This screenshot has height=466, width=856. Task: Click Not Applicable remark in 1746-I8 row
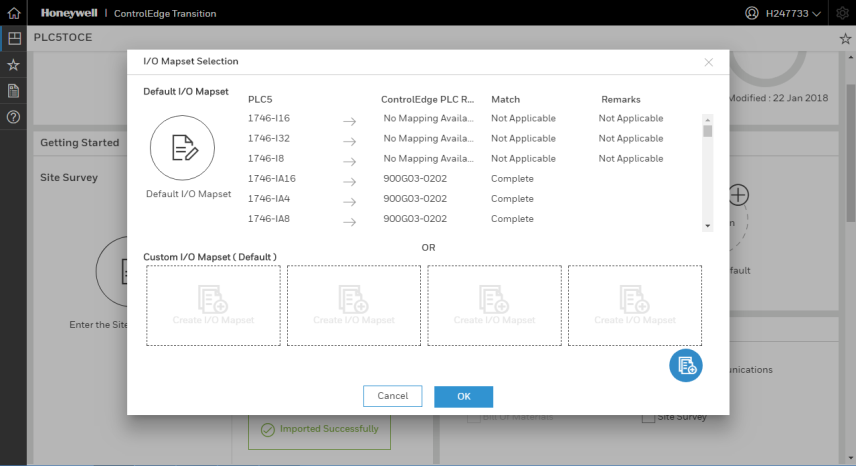631,158
